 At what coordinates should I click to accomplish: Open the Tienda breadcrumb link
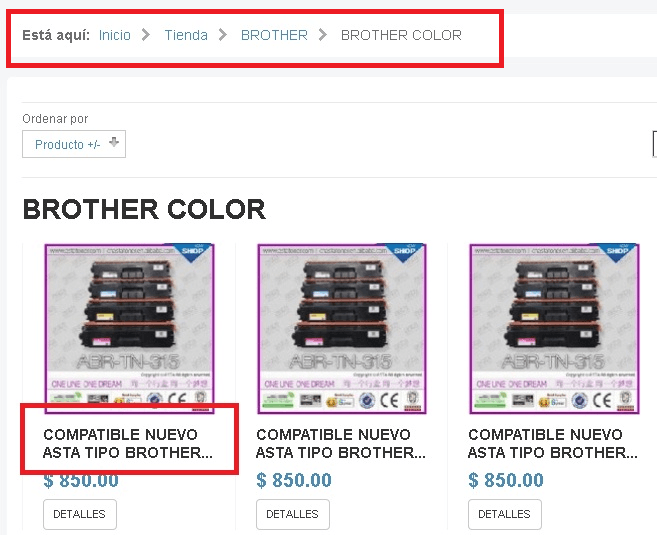186,35
